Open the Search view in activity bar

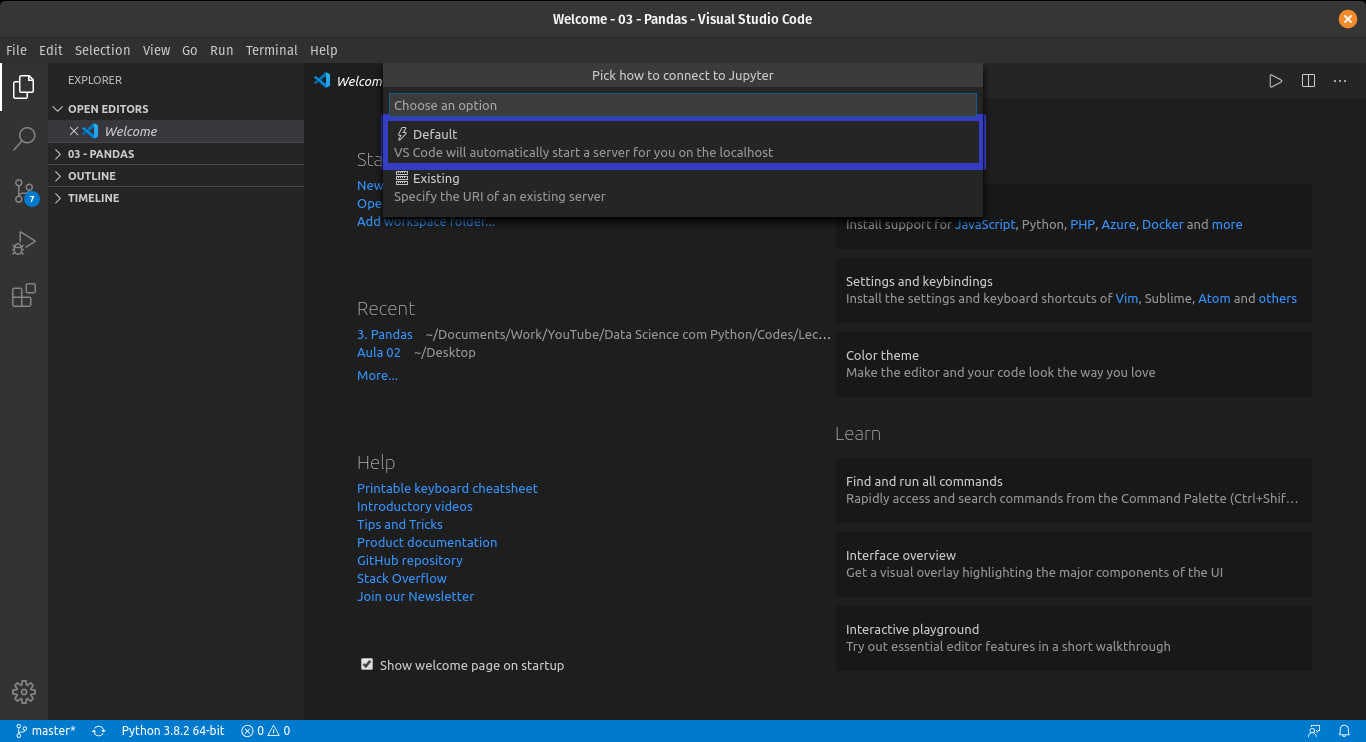24,139
